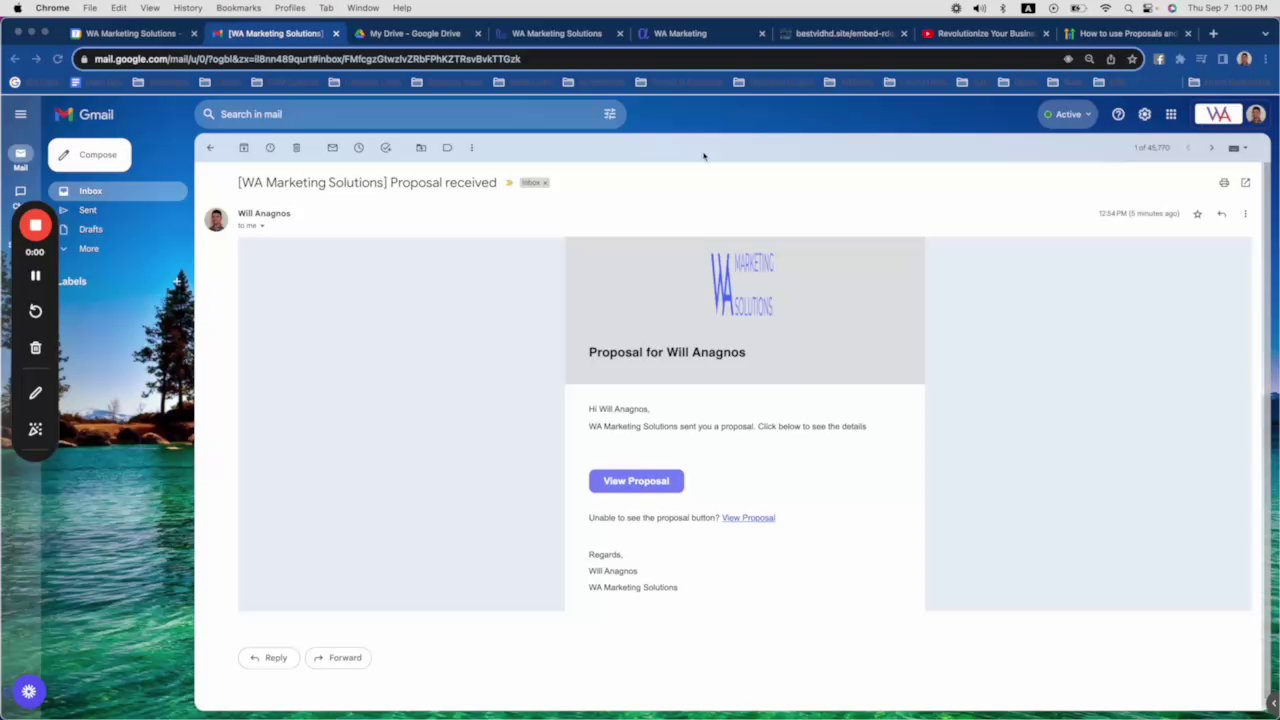This screenshot has height=720, width=1280.
Task: Focus the Search in mail field
Action: tap(410, 114)
